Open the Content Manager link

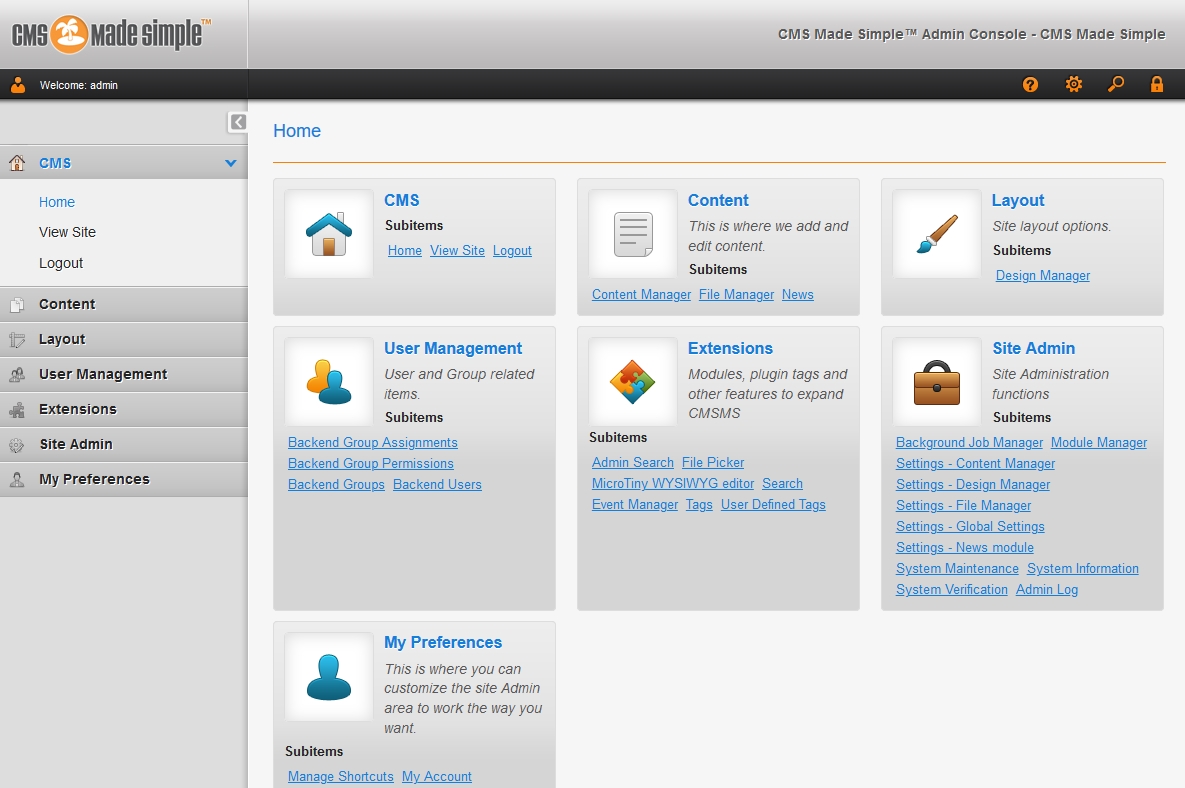(x=641, y=295)
